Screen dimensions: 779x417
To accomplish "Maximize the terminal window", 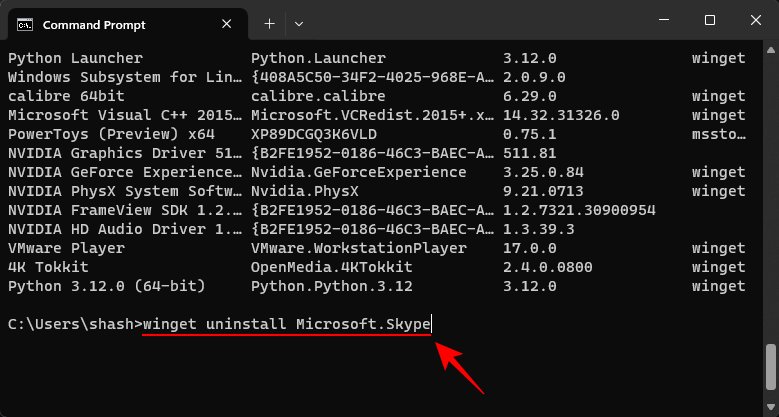I will coord(709,21).
